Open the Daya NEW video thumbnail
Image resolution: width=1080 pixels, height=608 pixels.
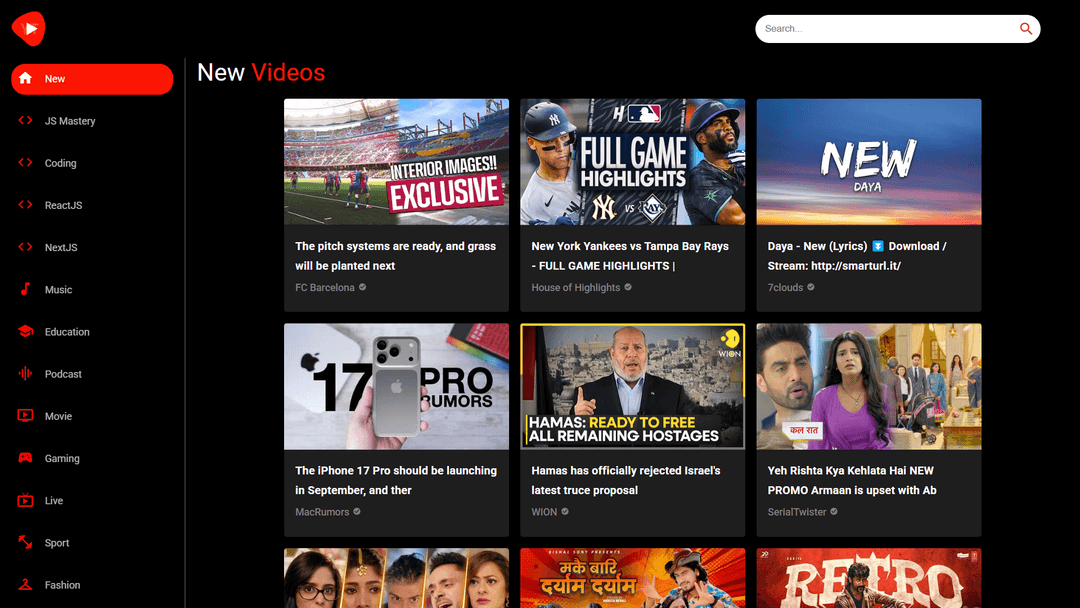point(869,162)
